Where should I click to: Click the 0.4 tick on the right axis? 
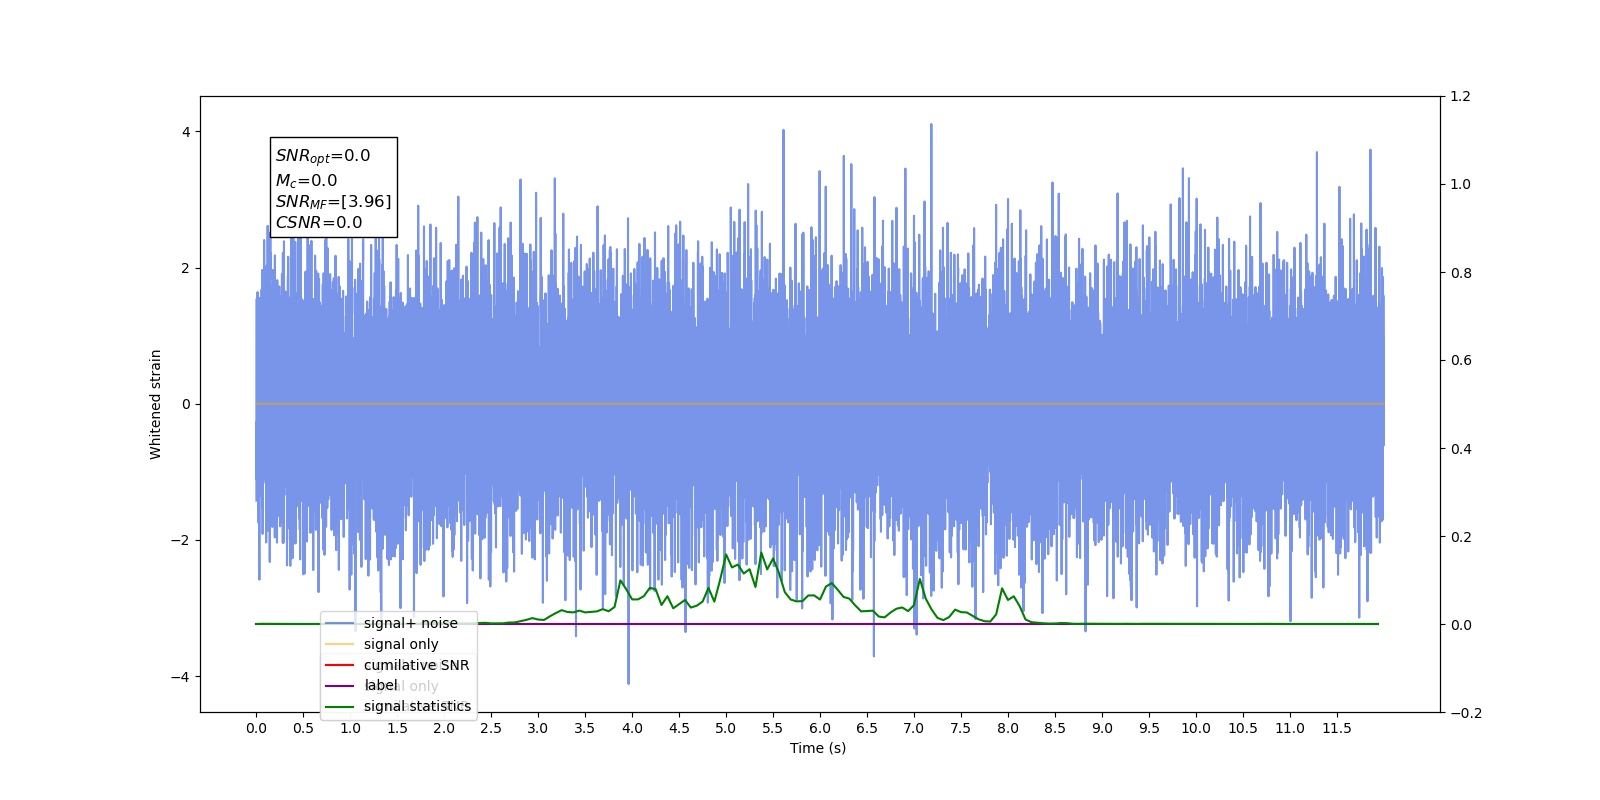click(x=1461, y=449)
